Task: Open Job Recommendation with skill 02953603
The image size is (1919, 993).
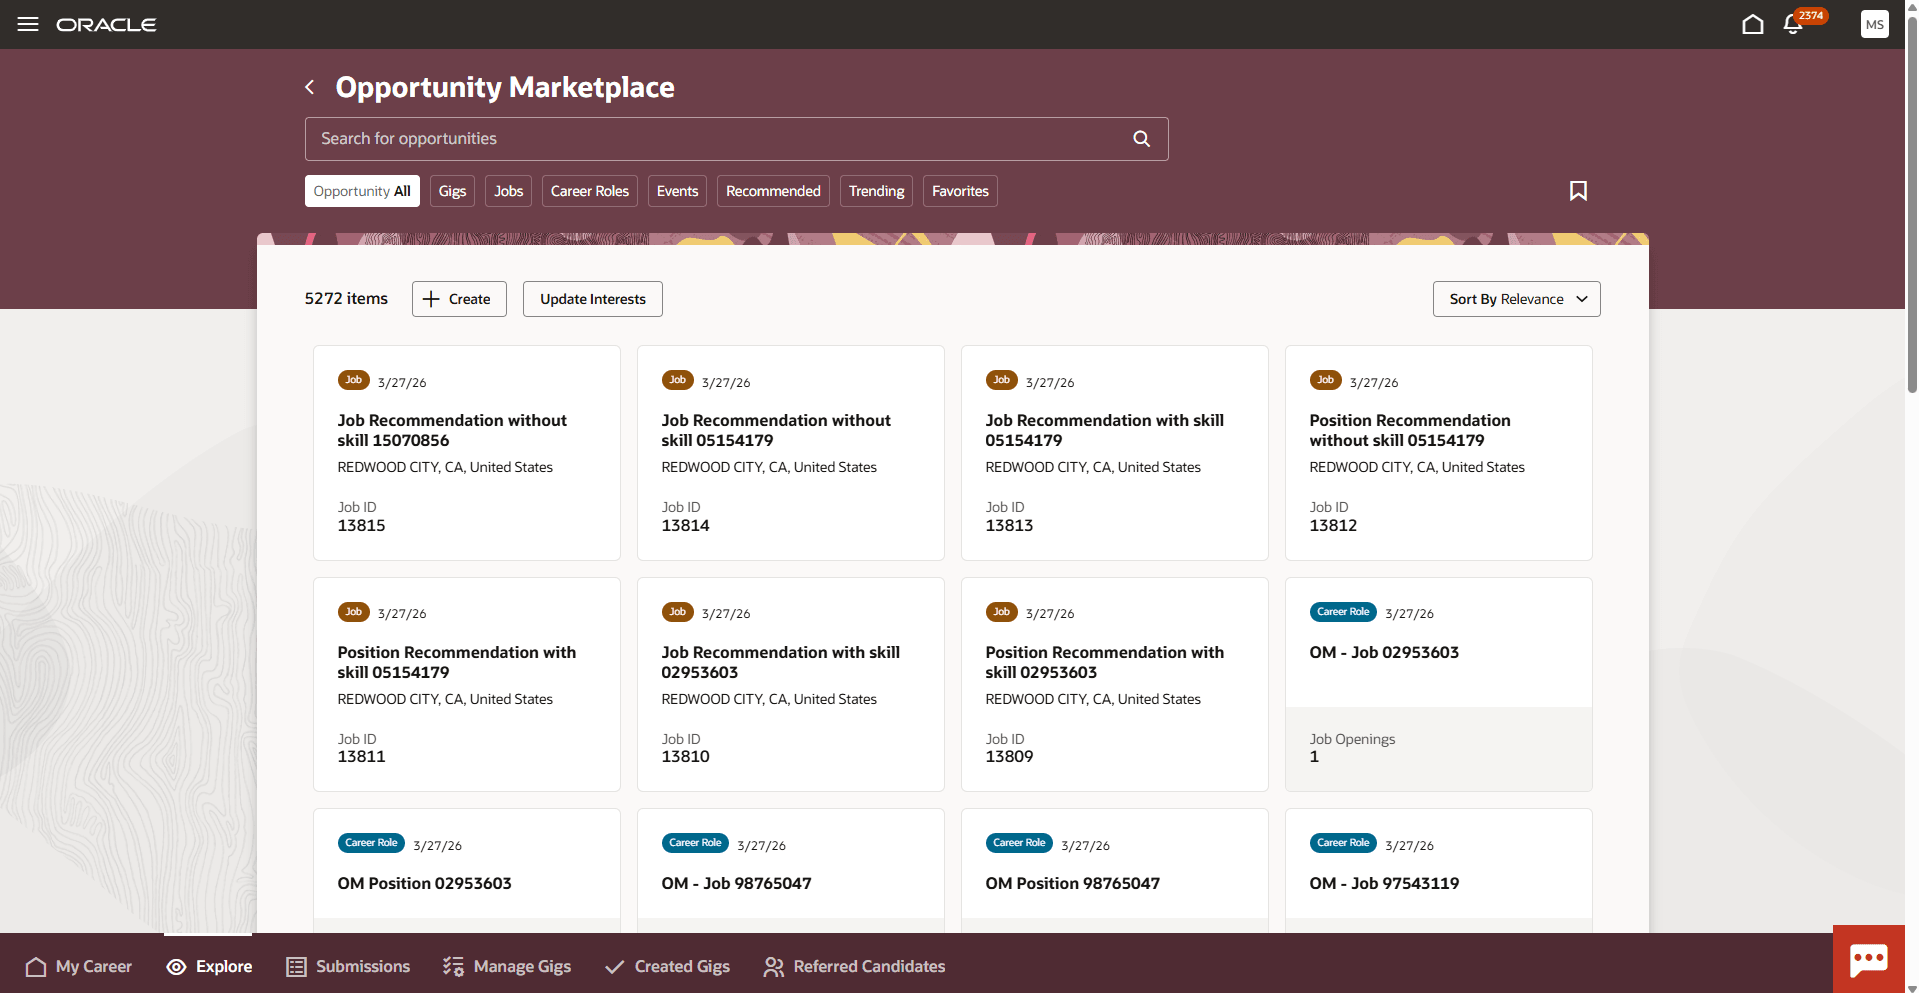Action: click(x=780, y=662)
